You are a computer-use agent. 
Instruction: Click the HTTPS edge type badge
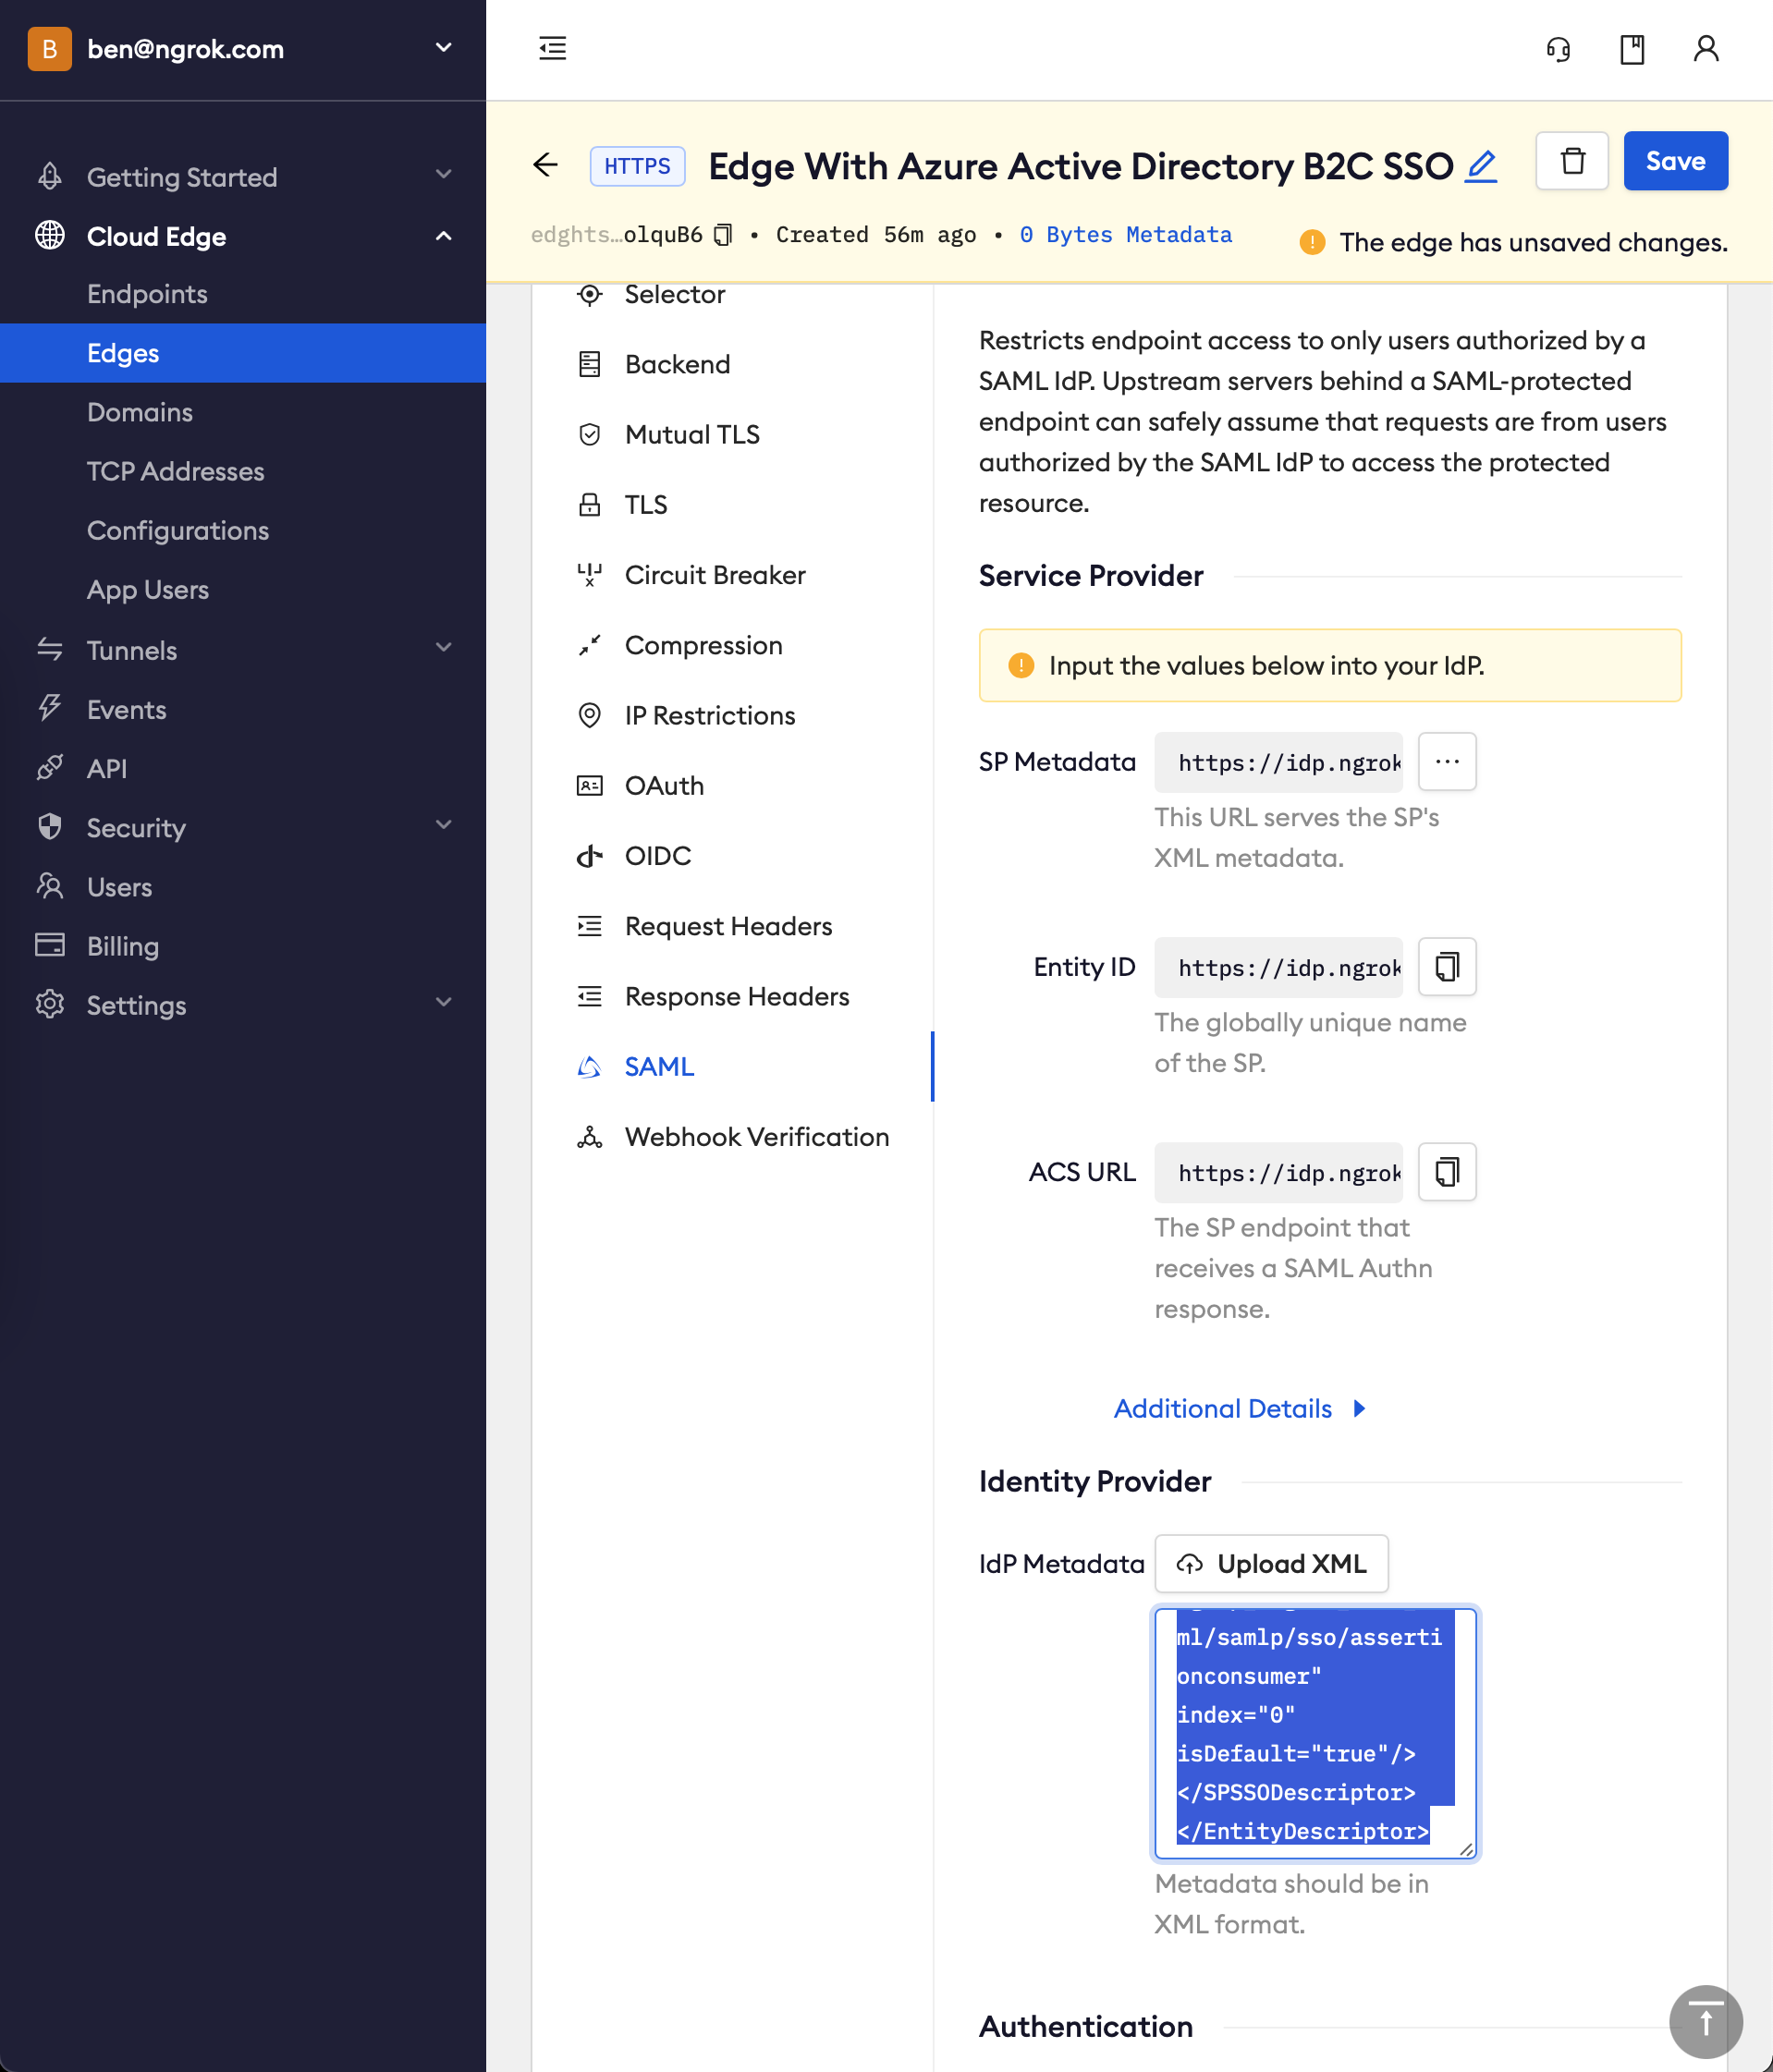pyautogui.click(x=637, y=166)
